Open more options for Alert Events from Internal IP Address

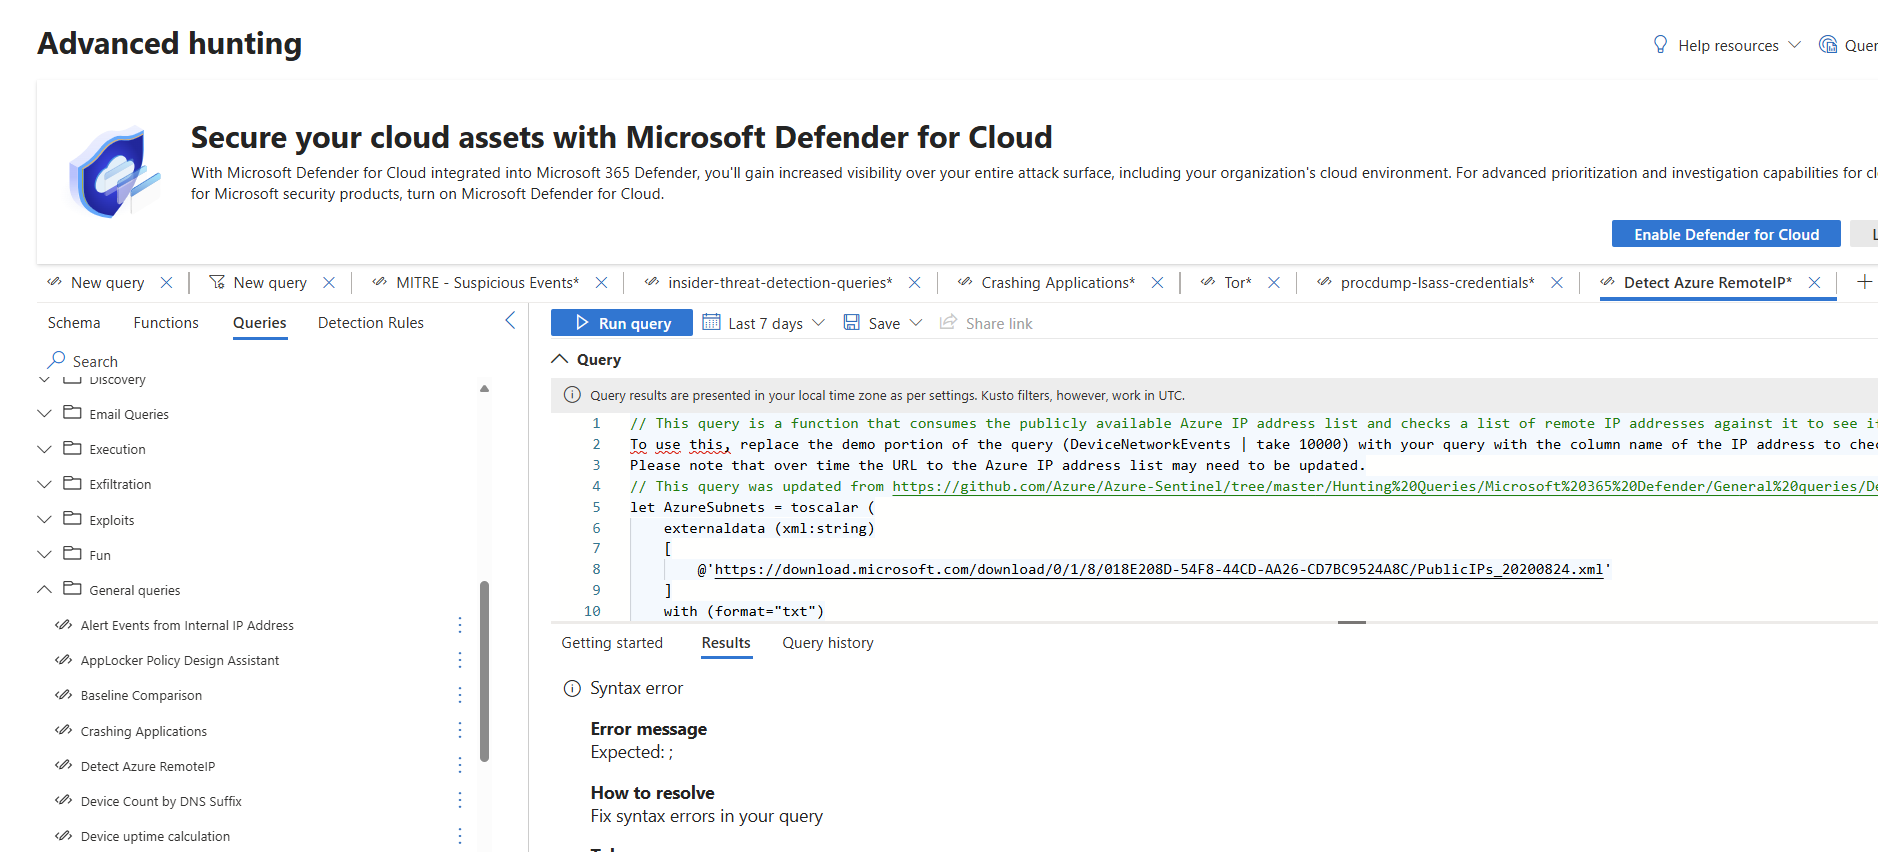(x=460, y=625)
